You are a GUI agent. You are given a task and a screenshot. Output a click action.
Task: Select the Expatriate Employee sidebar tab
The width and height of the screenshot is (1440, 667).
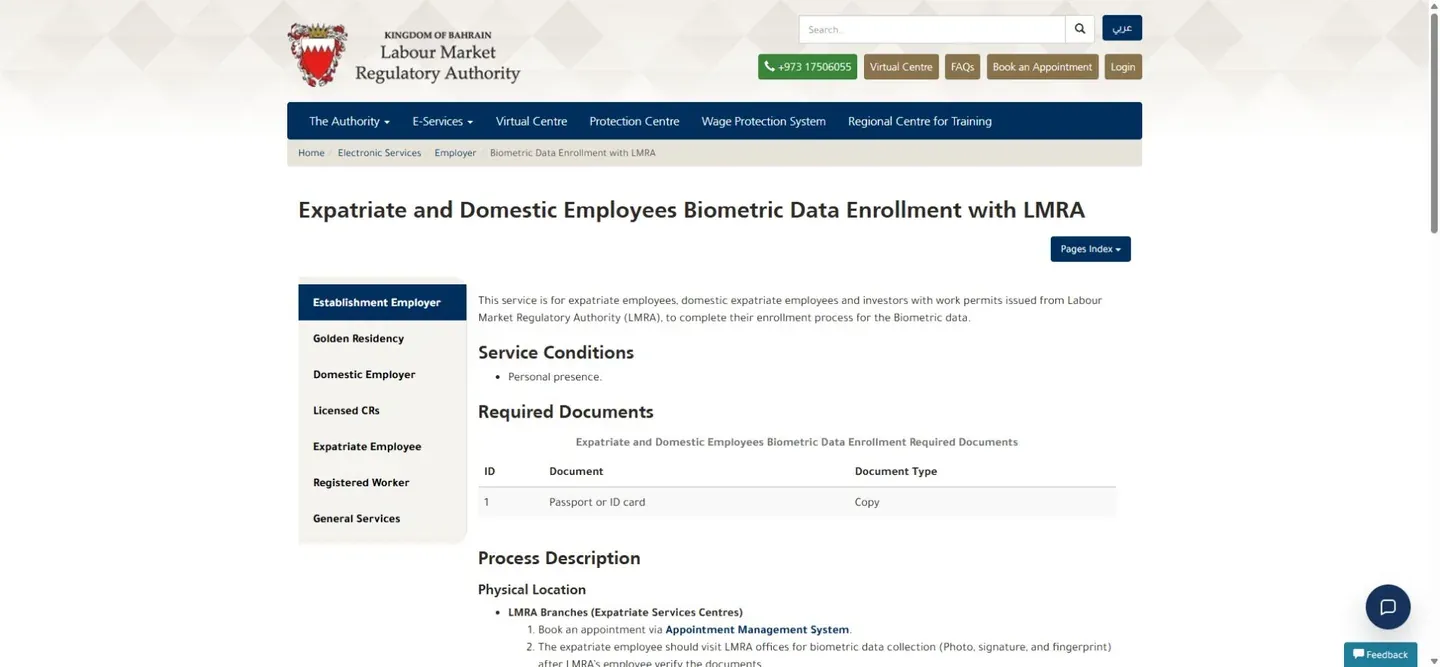coord(382,446)
